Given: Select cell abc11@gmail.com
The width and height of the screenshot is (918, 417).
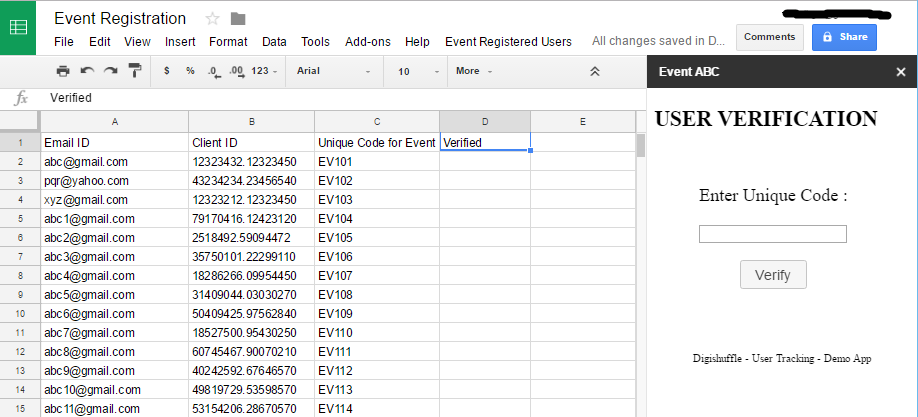Looking at the screenshot, I should pyautogui.click(x=115, y=409).
